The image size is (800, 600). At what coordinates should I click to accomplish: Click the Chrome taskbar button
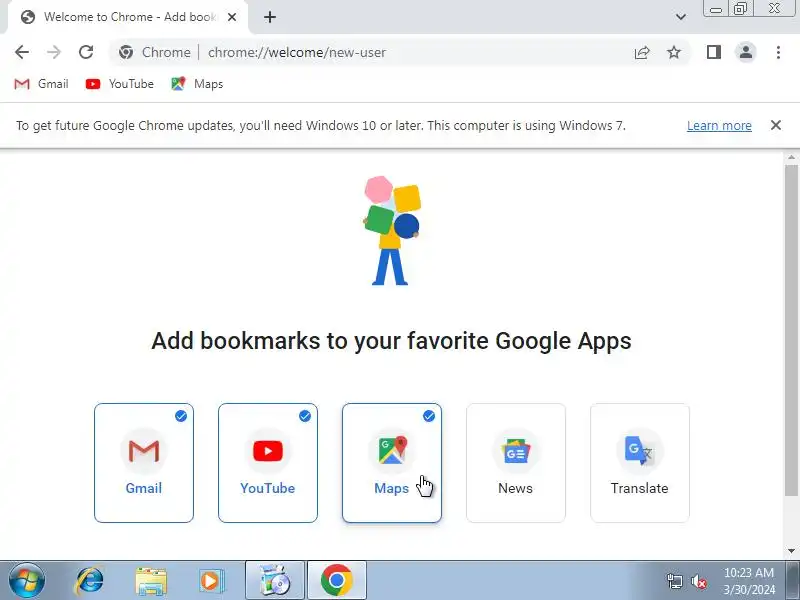point(337,581)
